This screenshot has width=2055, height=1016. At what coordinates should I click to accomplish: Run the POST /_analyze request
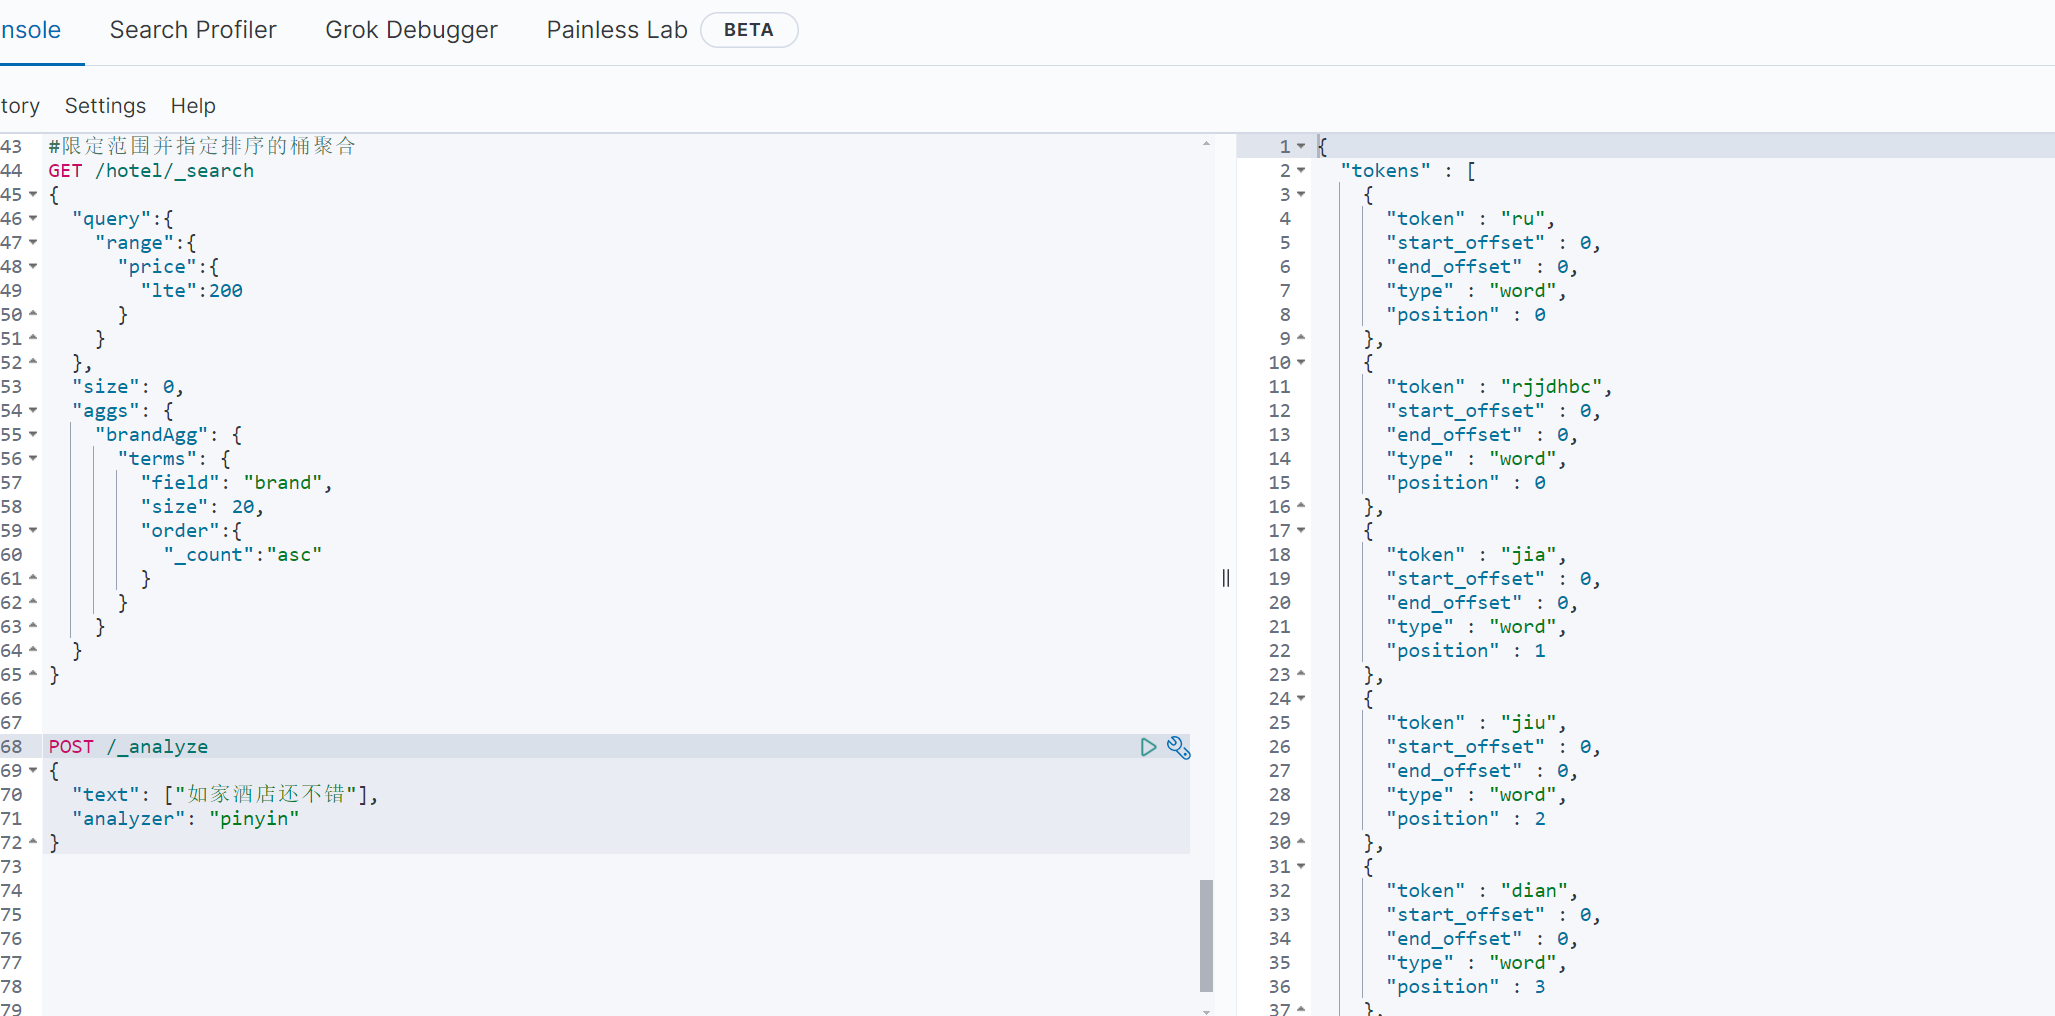point(1148,747)
